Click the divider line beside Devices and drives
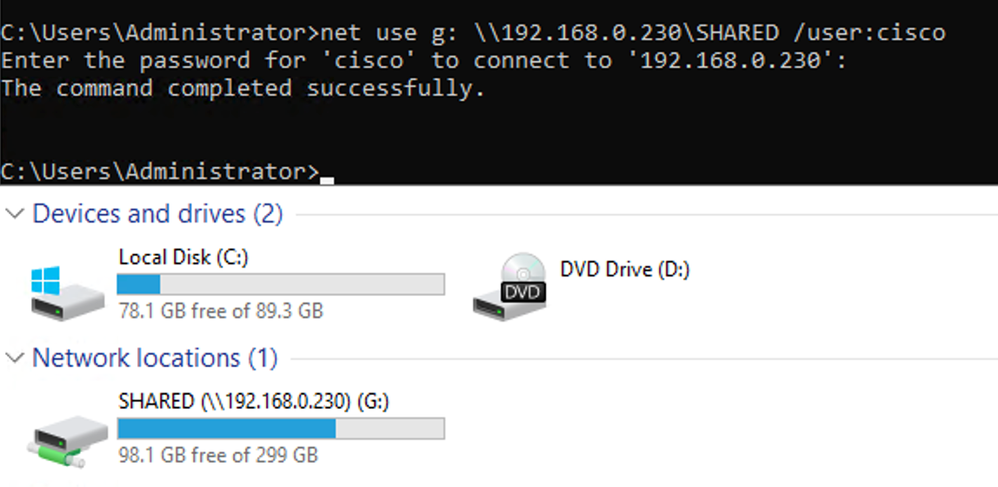 click(647, 215)
